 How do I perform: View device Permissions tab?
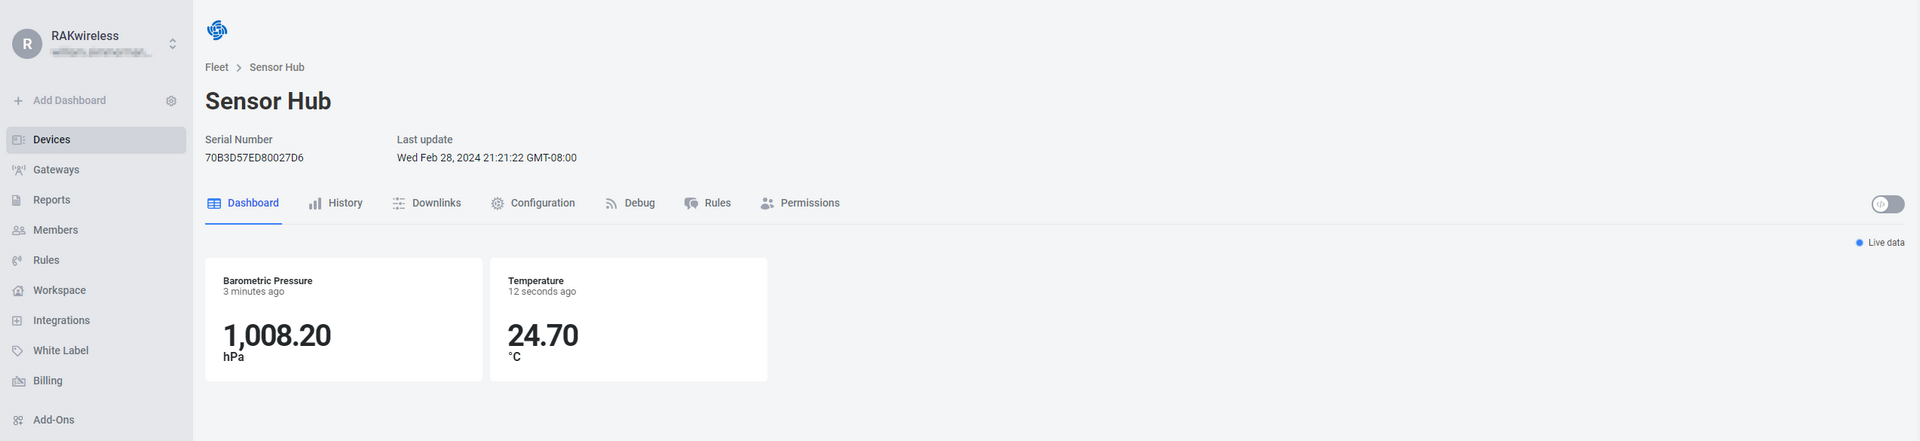(x=800, y=203)
